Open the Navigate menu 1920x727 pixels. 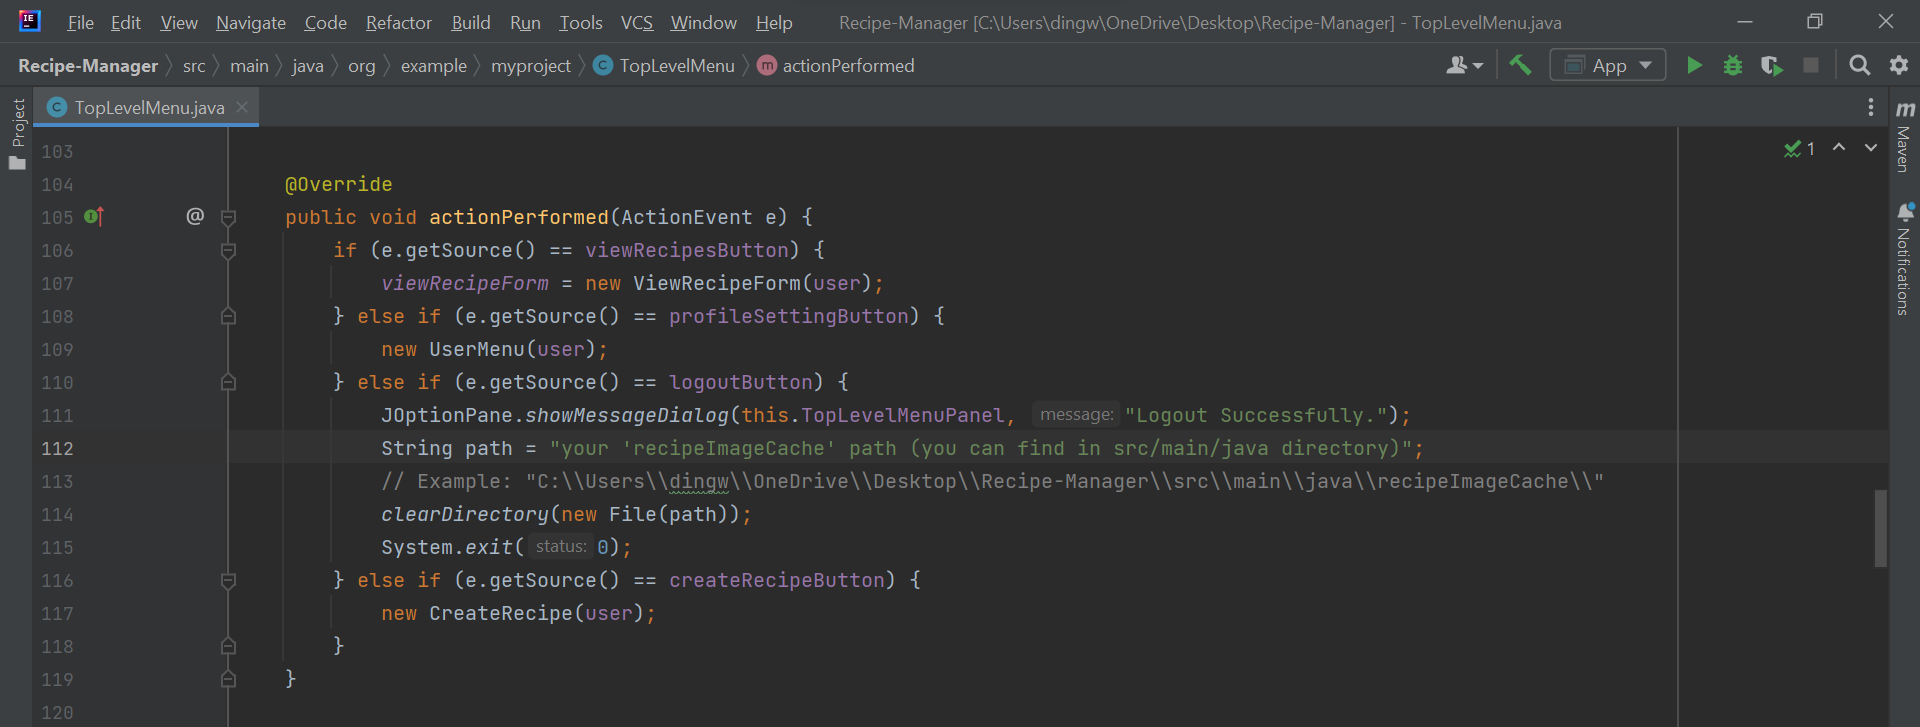250,22
